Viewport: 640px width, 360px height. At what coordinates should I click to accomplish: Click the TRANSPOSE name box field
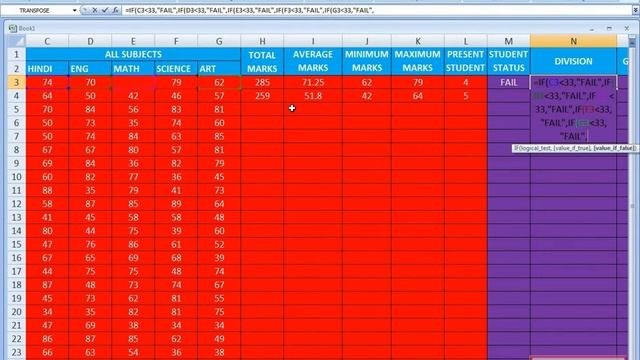click(x=36, y=10)
